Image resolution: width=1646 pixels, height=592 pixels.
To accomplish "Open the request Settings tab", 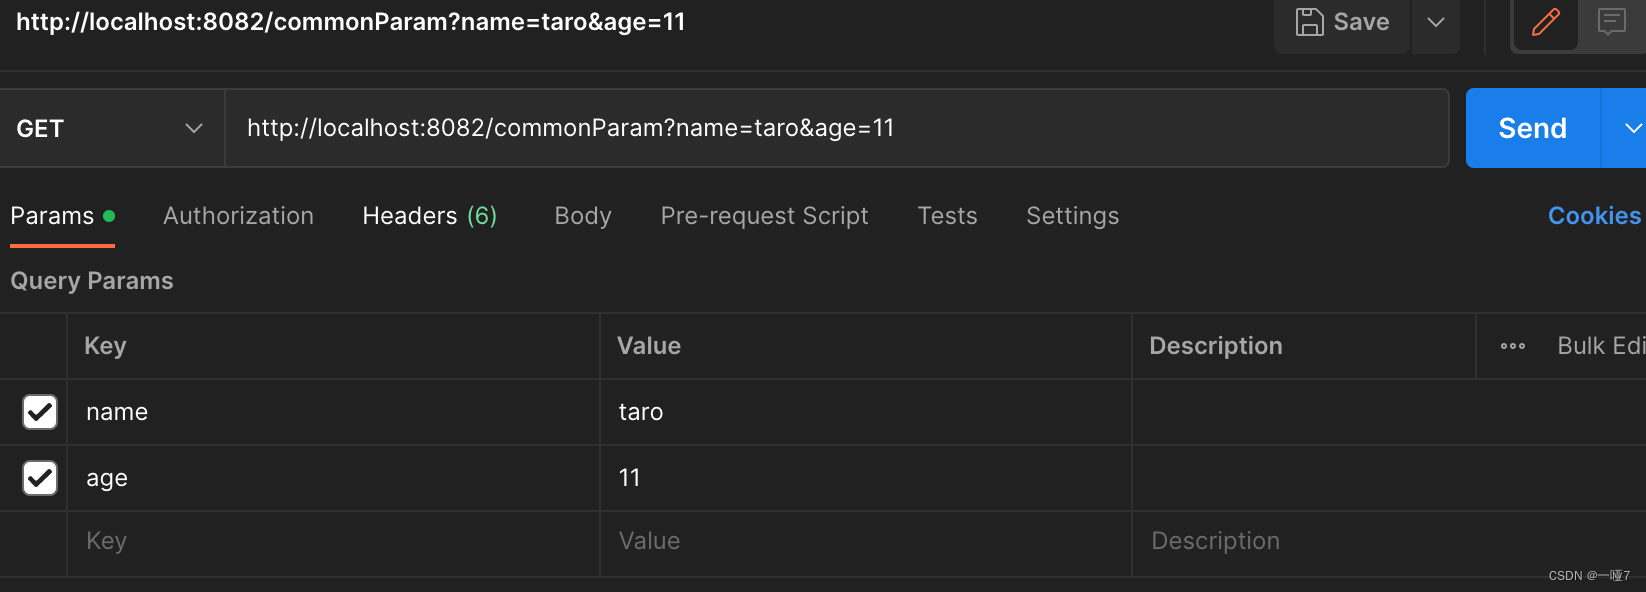I will tap(1072, 216).
